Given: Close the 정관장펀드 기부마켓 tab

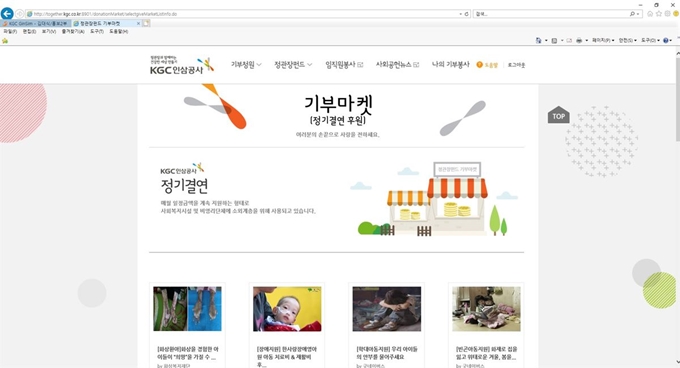Looking at the screenshot, I should (138, 23).
